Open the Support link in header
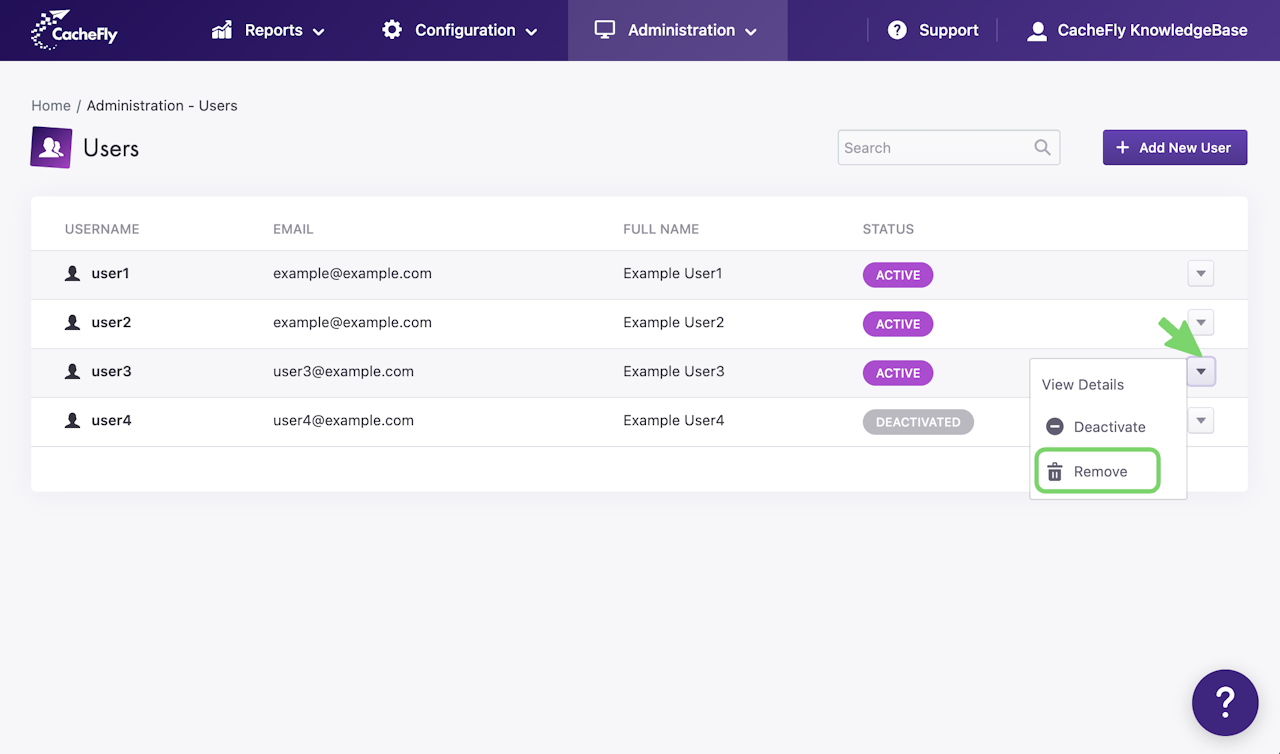1280x754 pixels. 933,30
